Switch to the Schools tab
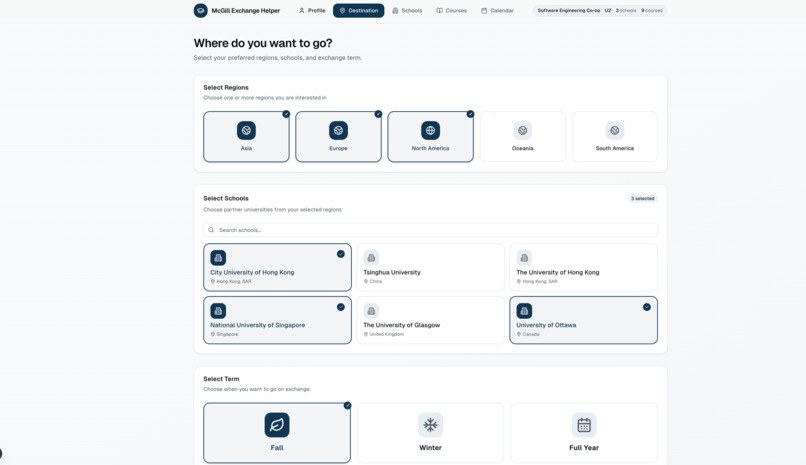Screen dimensions: 806x465 point(407,10)
